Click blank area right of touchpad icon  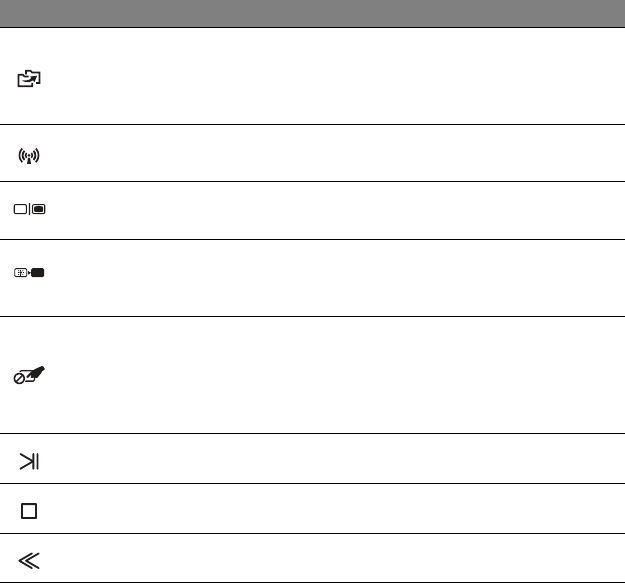(340, 375)
